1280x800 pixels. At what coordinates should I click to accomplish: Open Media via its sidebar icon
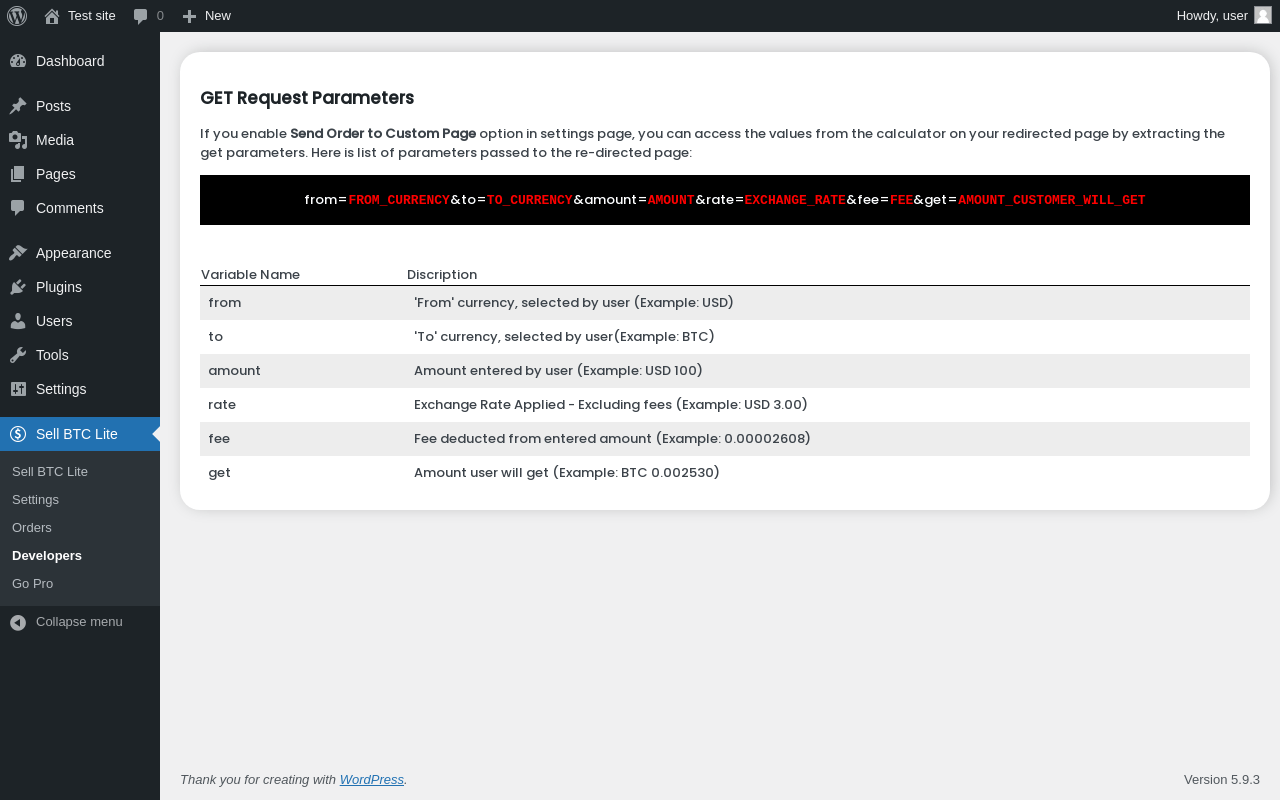click(18, 140)
